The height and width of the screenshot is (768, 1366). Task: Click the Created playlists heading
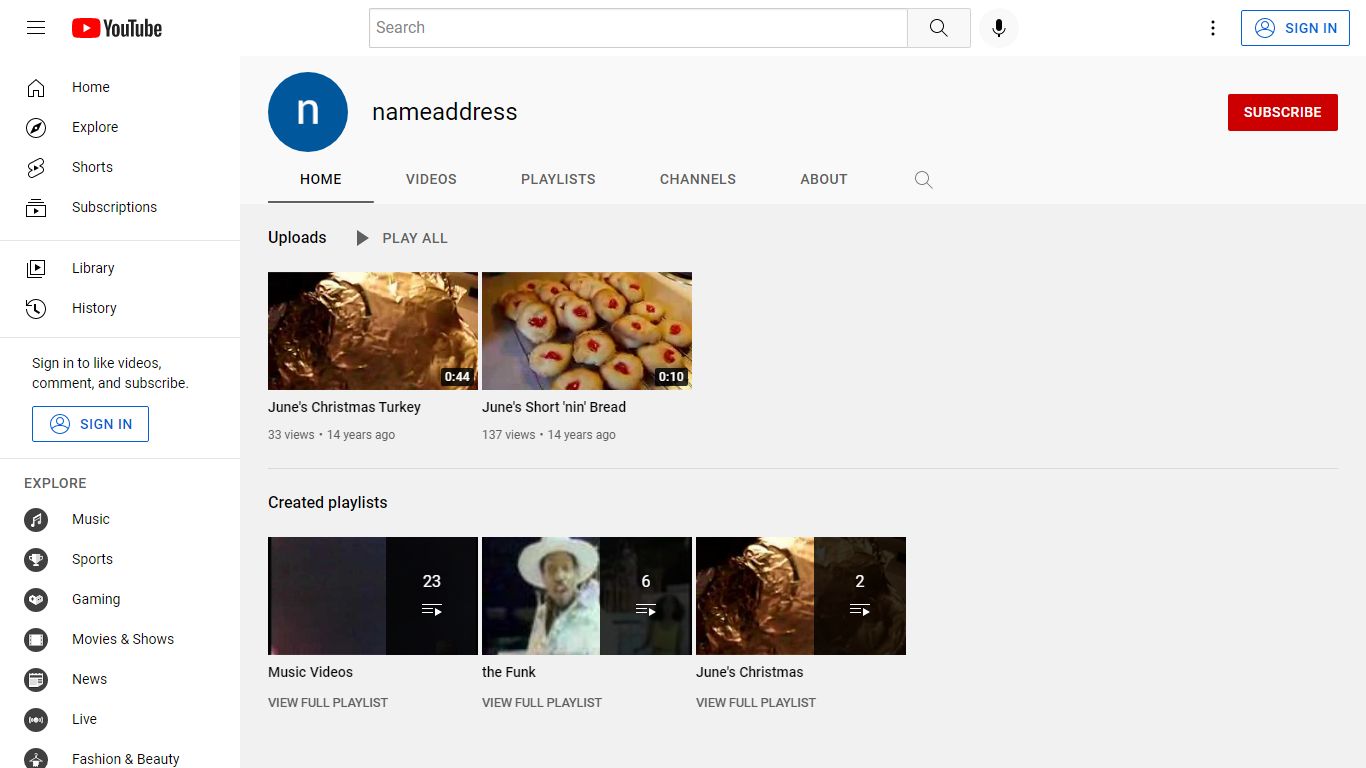(328, 502)
